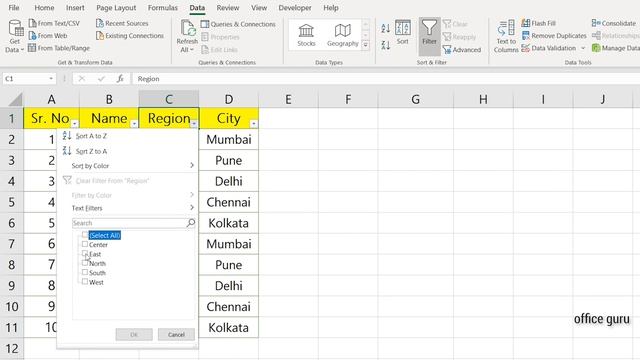This screenshot has width=640, height=360.
Task: Open the Sort dialog
Action: pos(402,33)
